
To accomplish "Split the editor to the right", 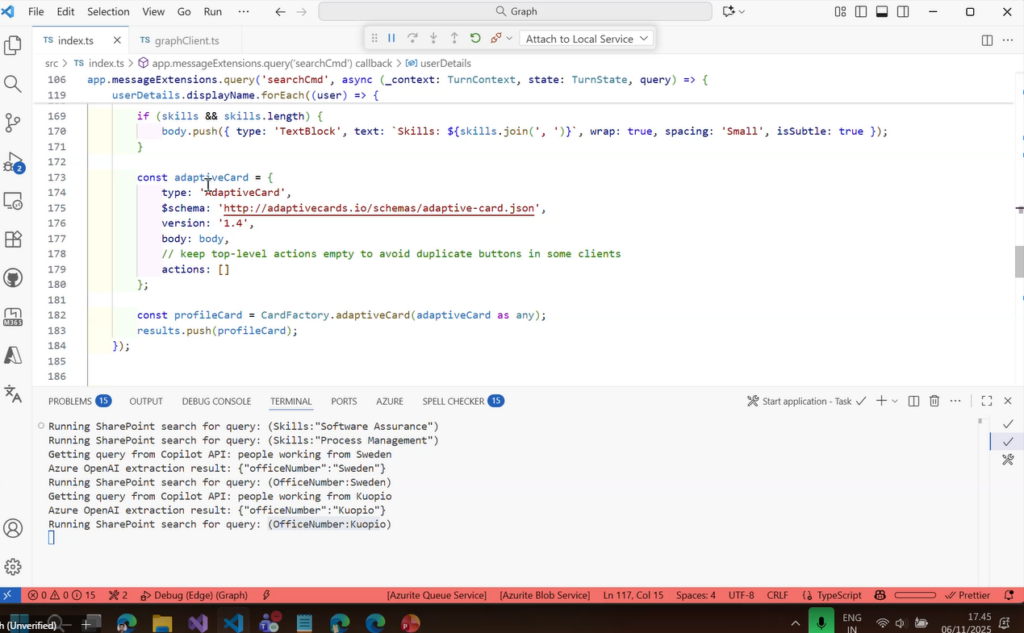I will pyautogui.click(x=987, y=40).
